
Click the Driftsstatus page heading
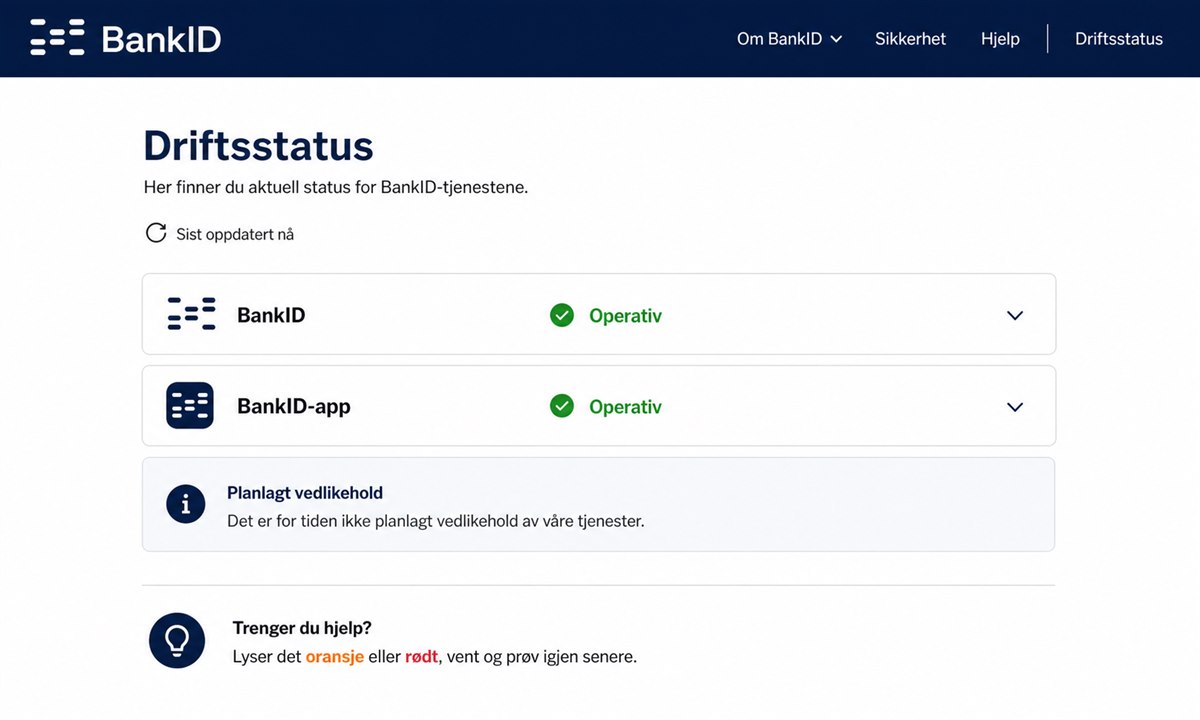[x=258, y=146]
